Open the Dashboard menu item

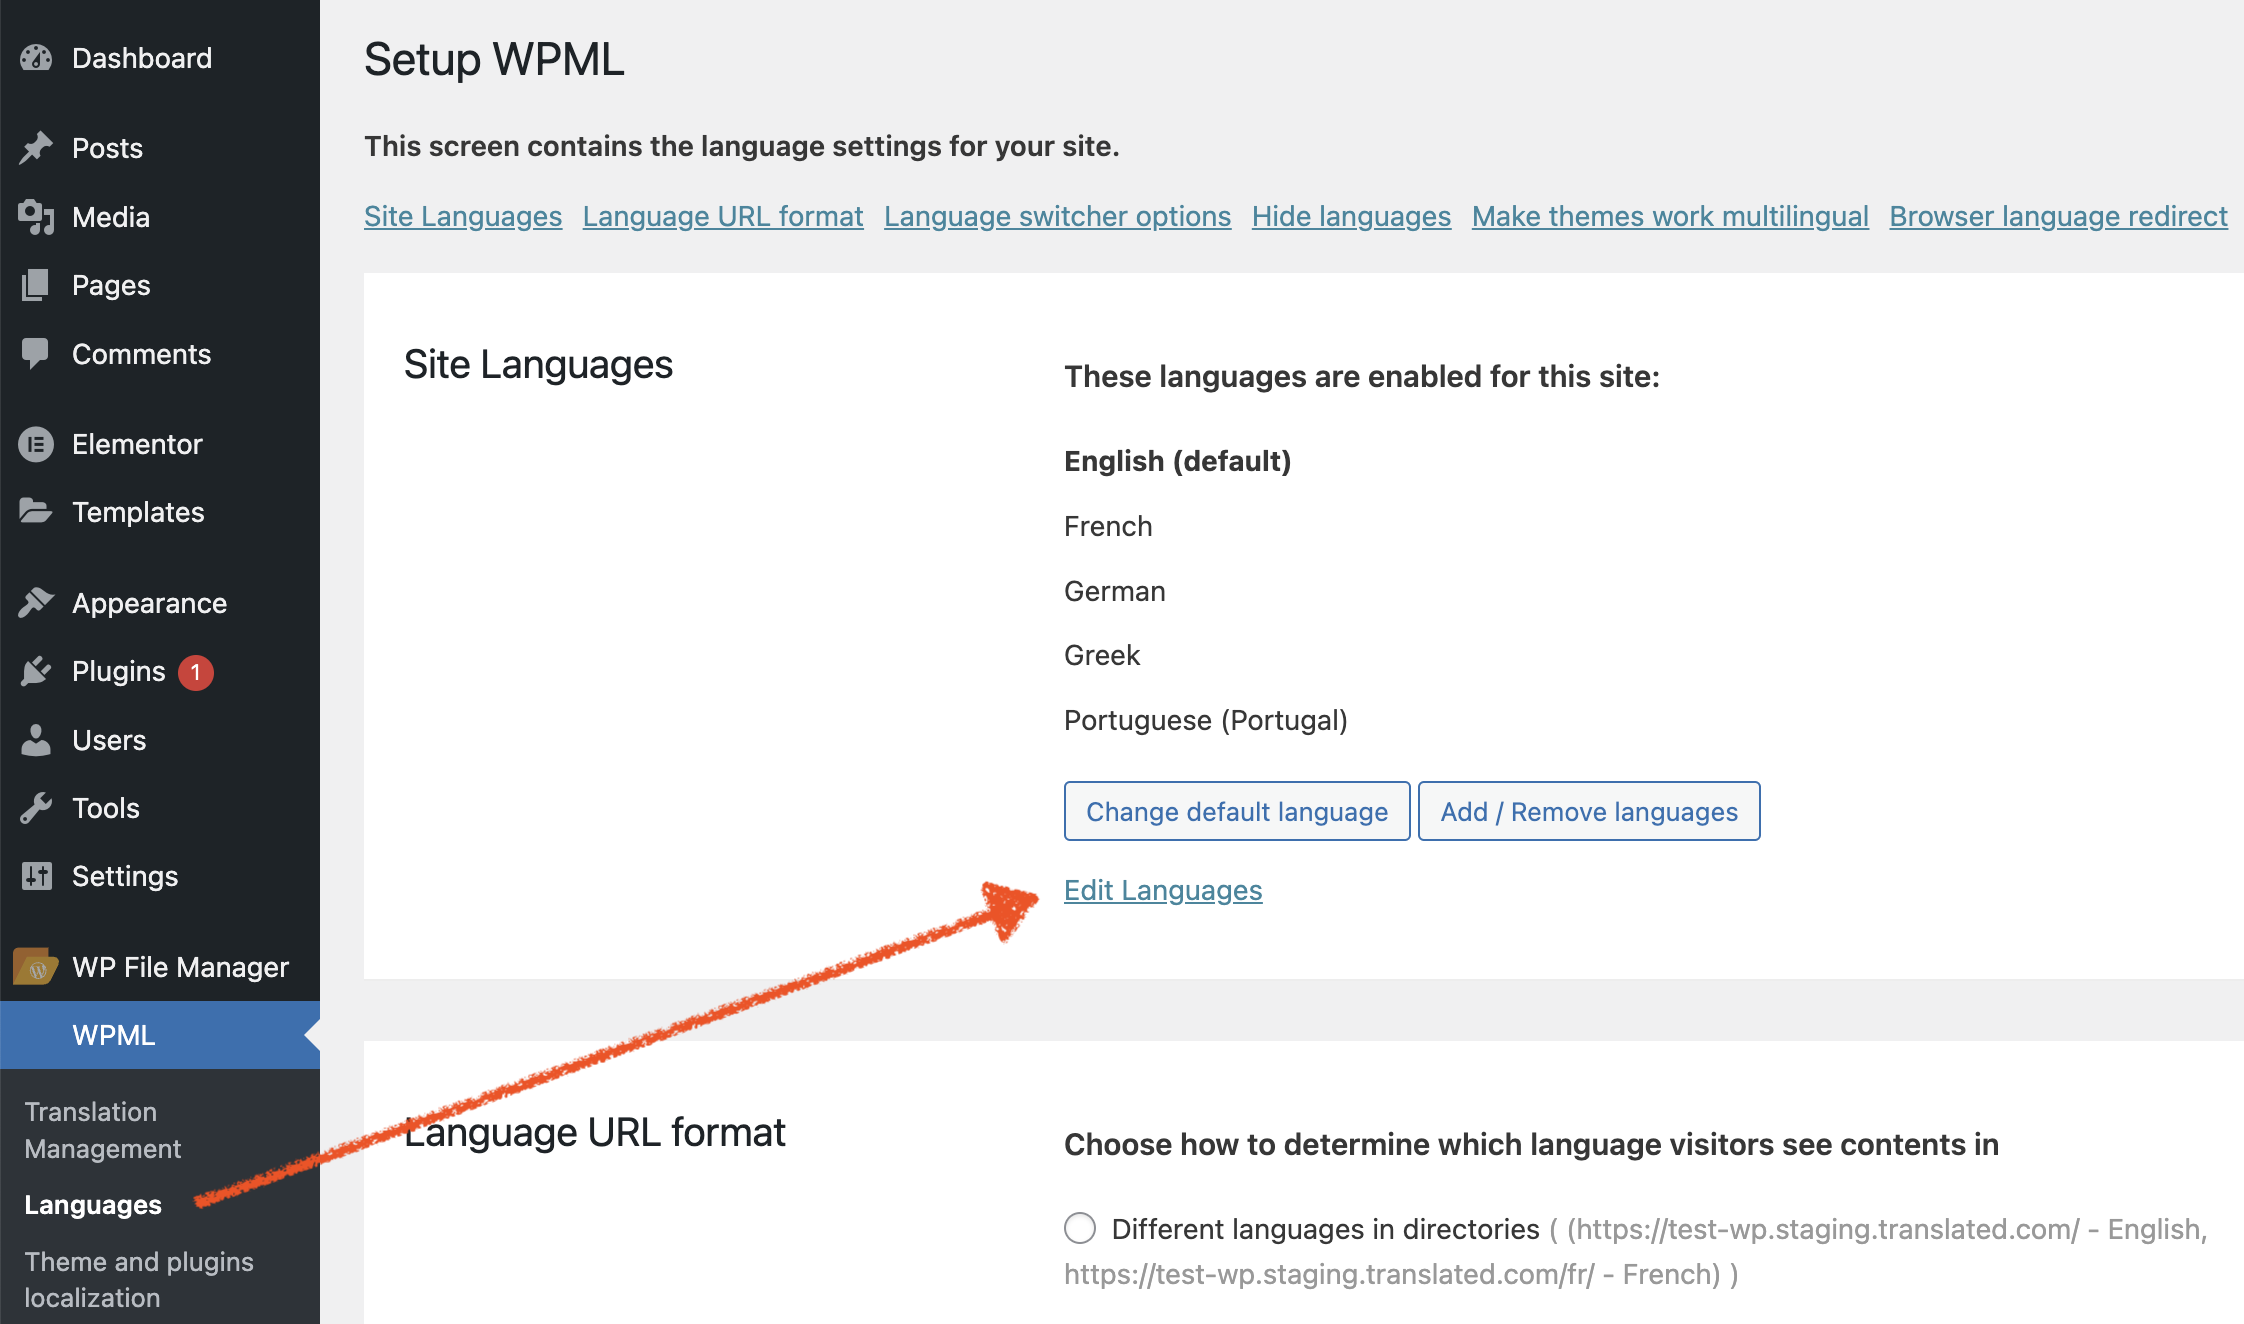point(142,58)
